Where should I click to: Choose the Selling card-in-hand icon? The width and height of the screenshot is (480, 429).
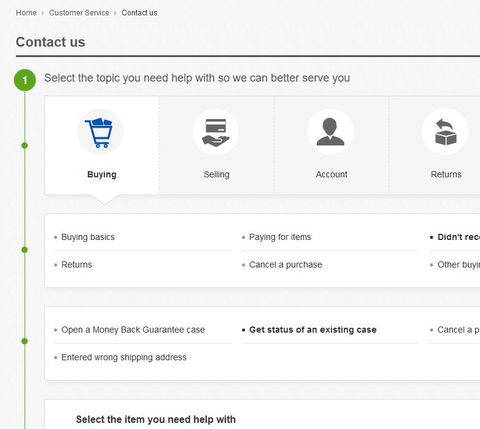[215, 132]
